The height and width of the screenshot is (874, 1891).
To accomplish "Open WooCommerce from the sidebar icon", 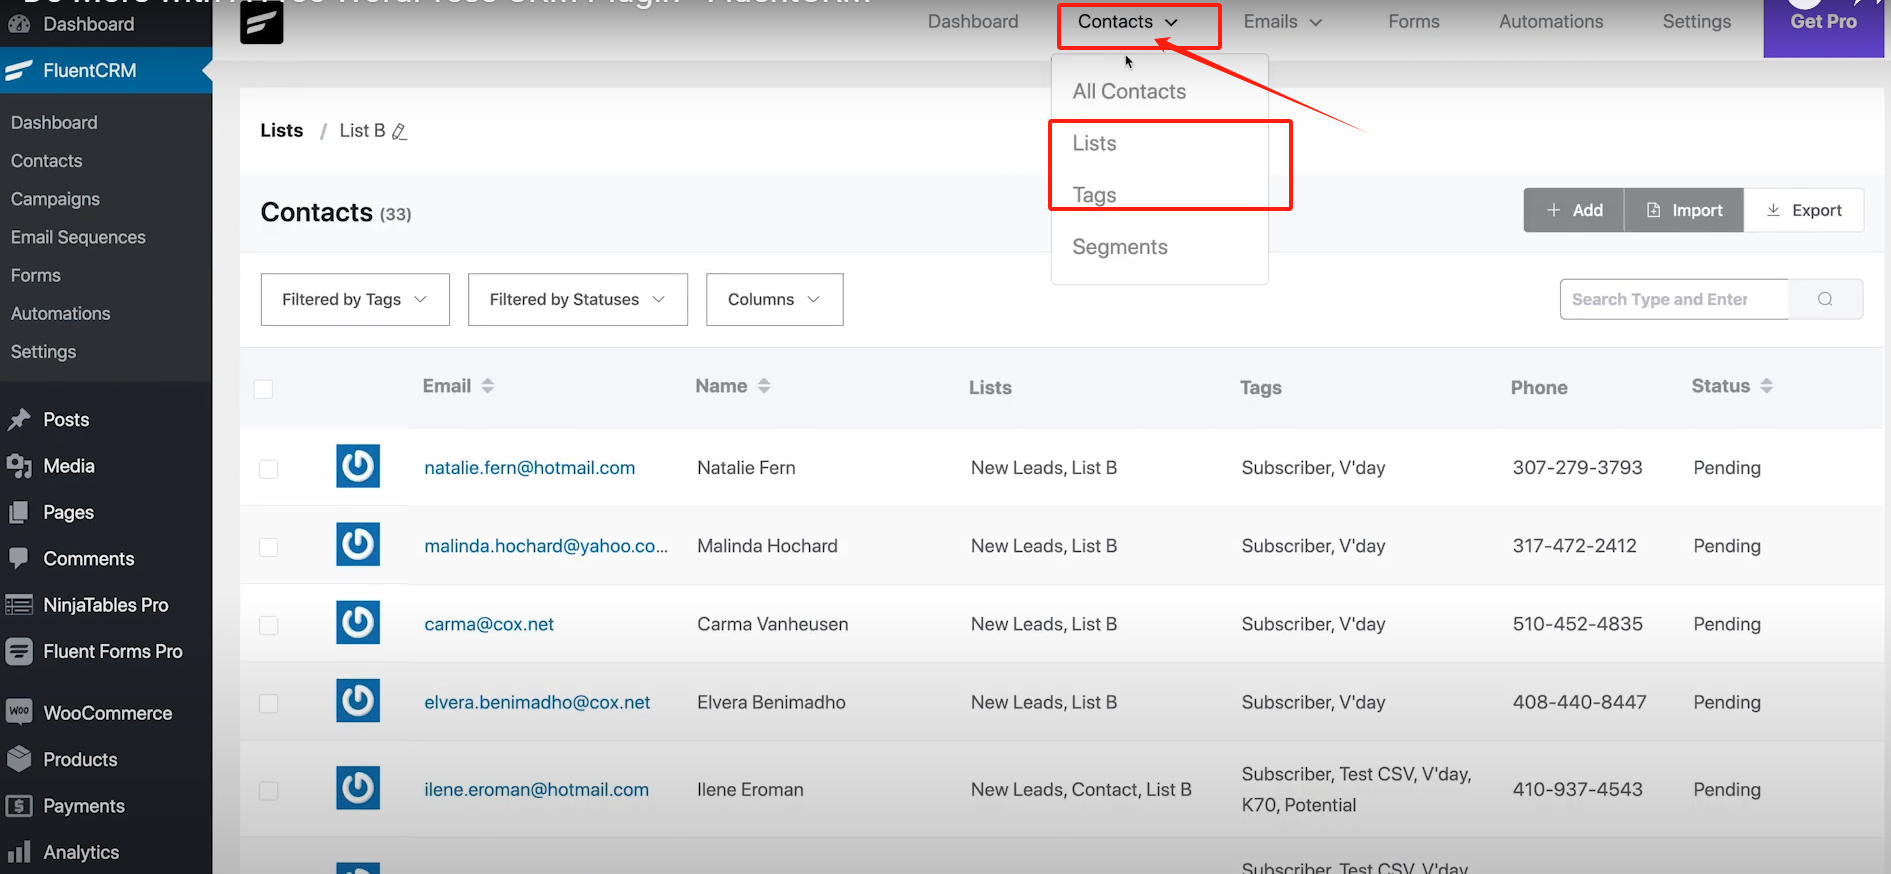I will (19, 712).
